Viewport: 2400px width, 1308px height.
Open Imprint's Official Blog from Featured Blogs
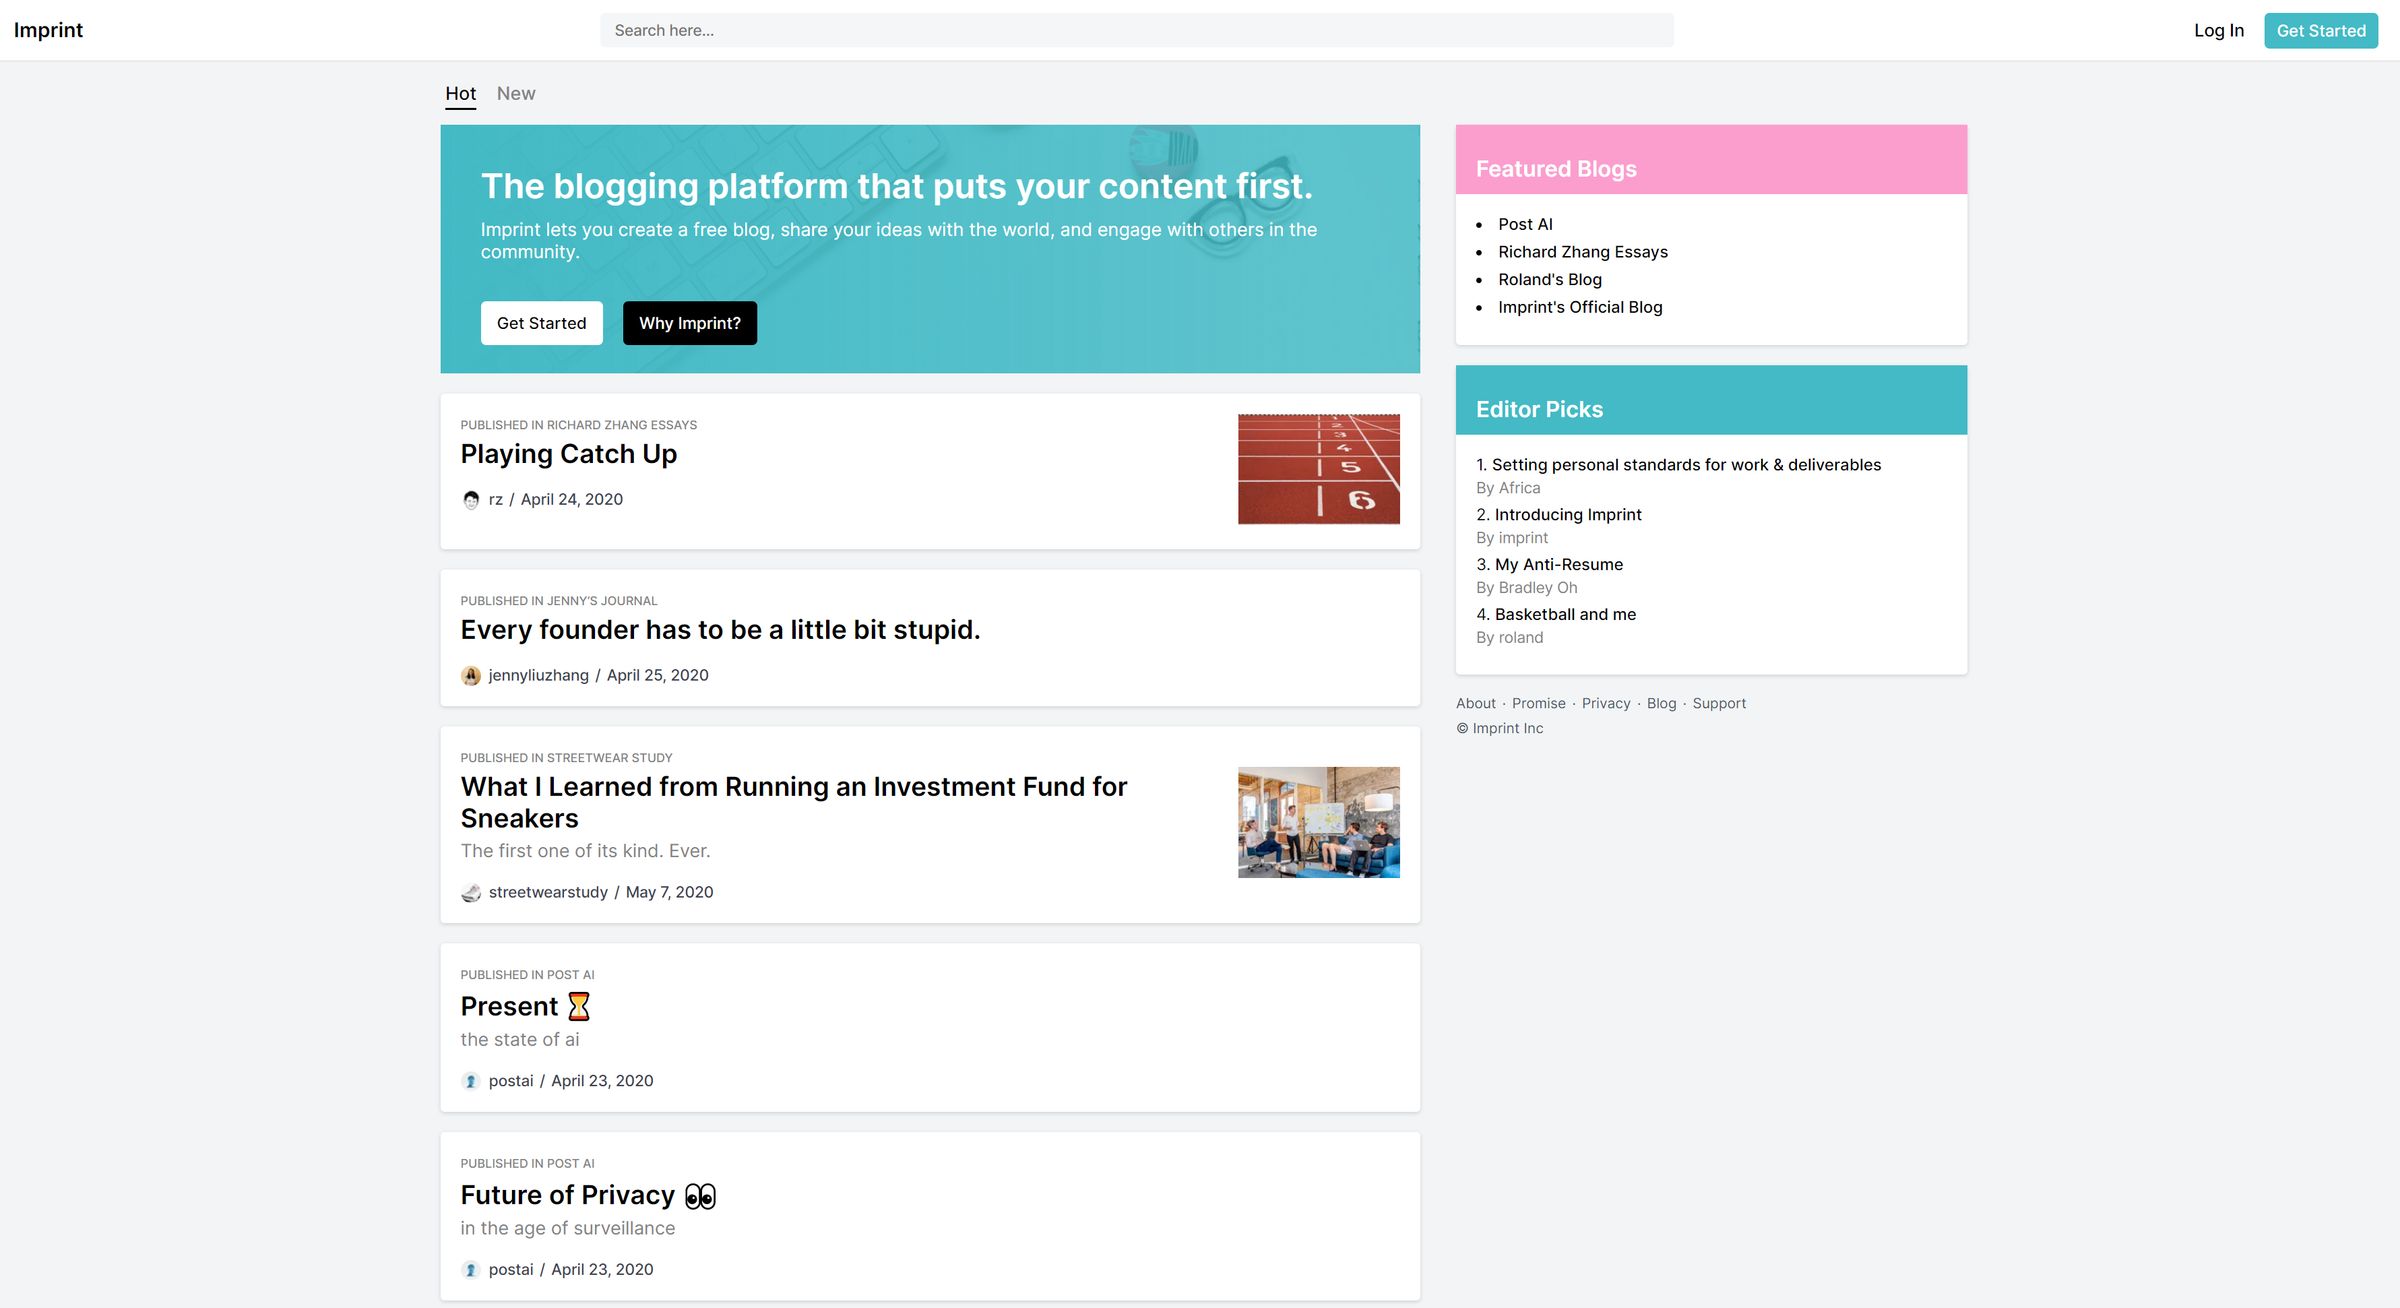[1579, 307]
